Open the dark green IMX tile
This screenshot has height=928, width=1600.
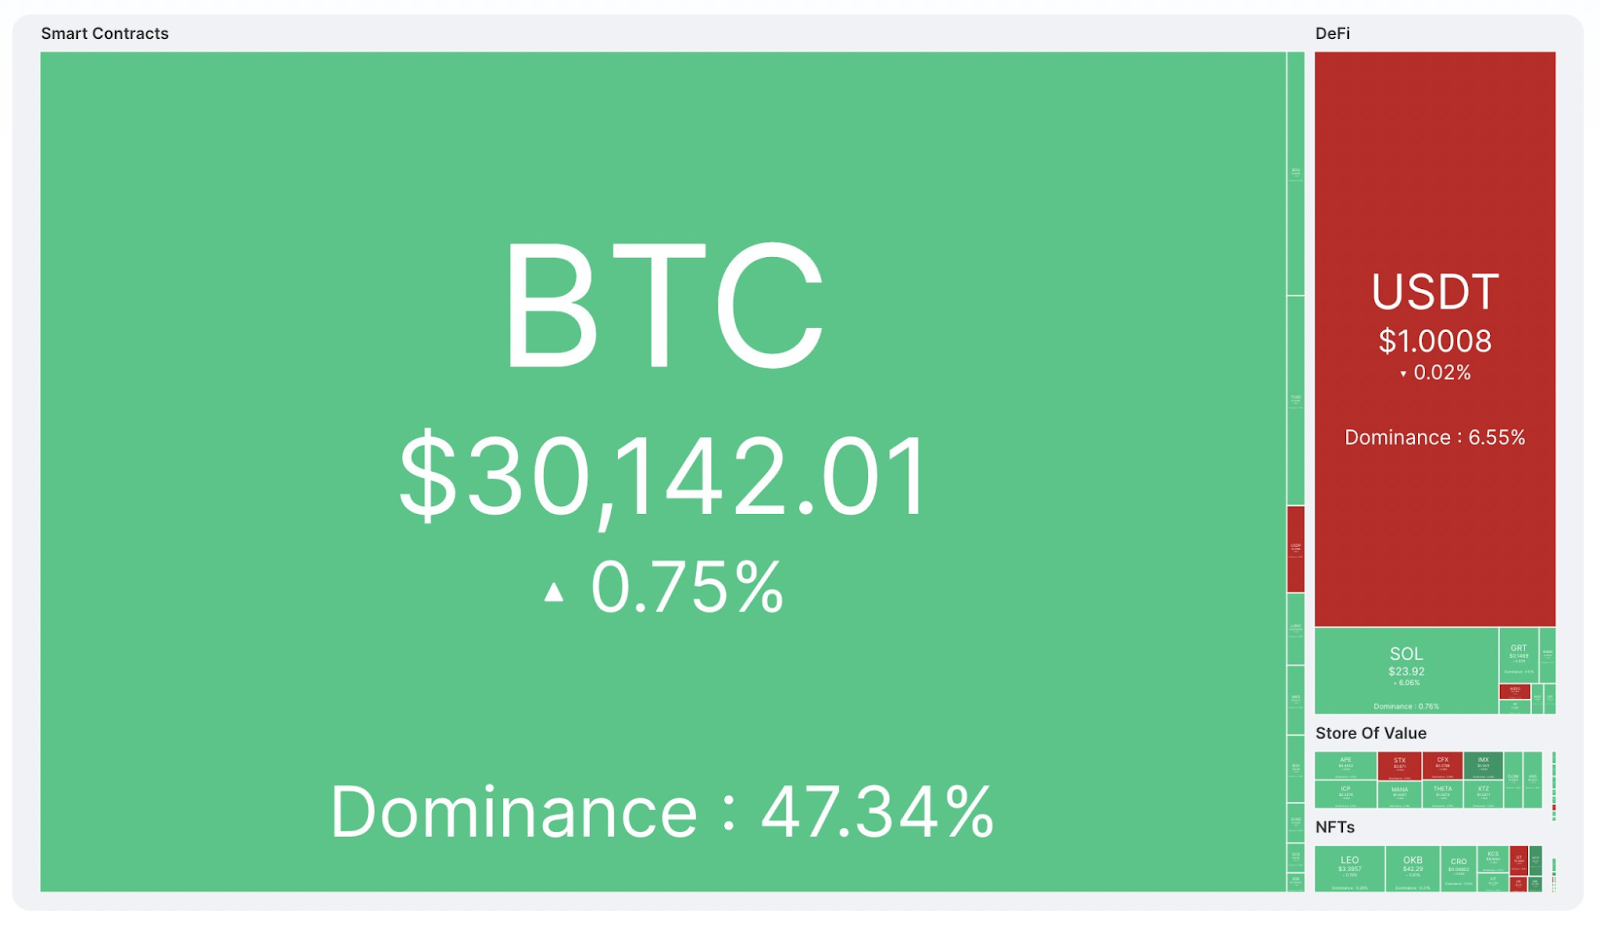coord(1483,766)
